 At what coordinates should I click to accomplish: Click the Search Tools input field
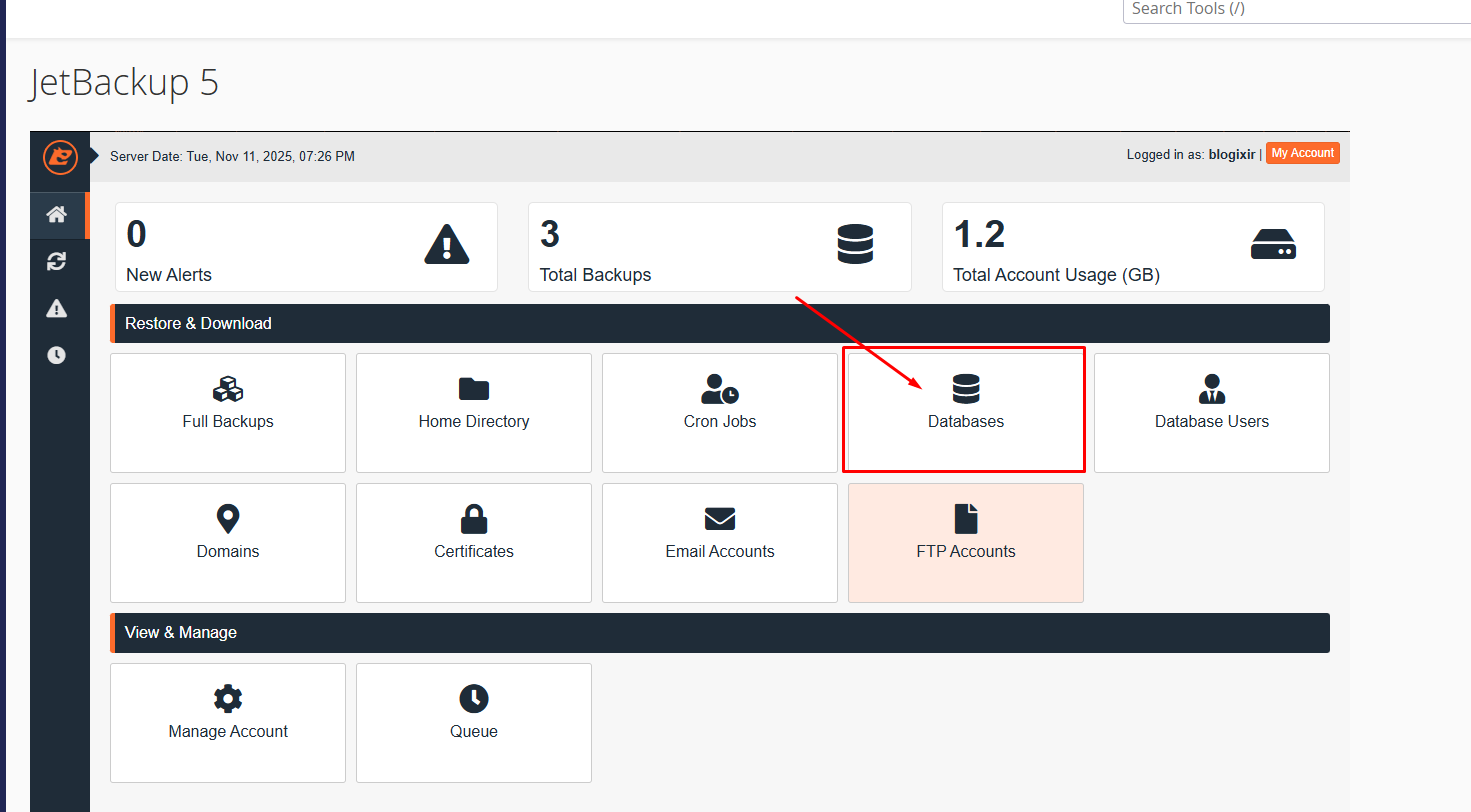[1295, 10]
